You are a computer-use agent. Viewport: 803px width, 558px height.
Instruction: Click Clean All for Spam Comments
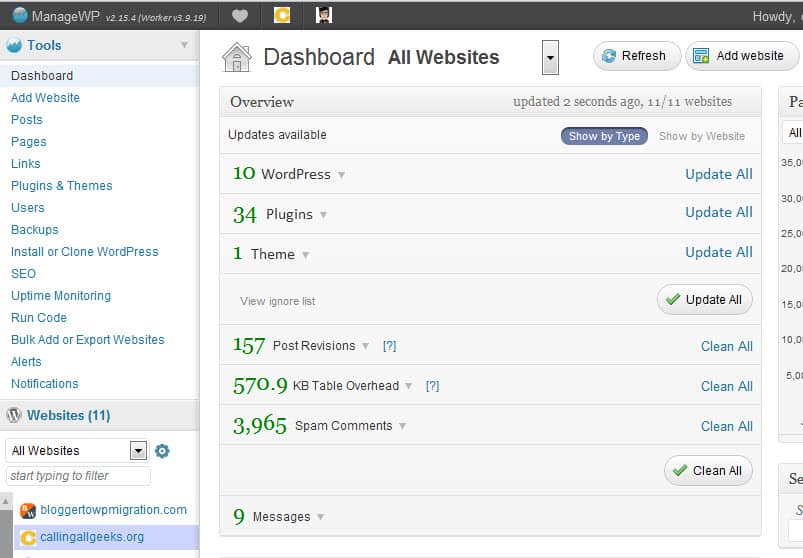pos(727,426)
